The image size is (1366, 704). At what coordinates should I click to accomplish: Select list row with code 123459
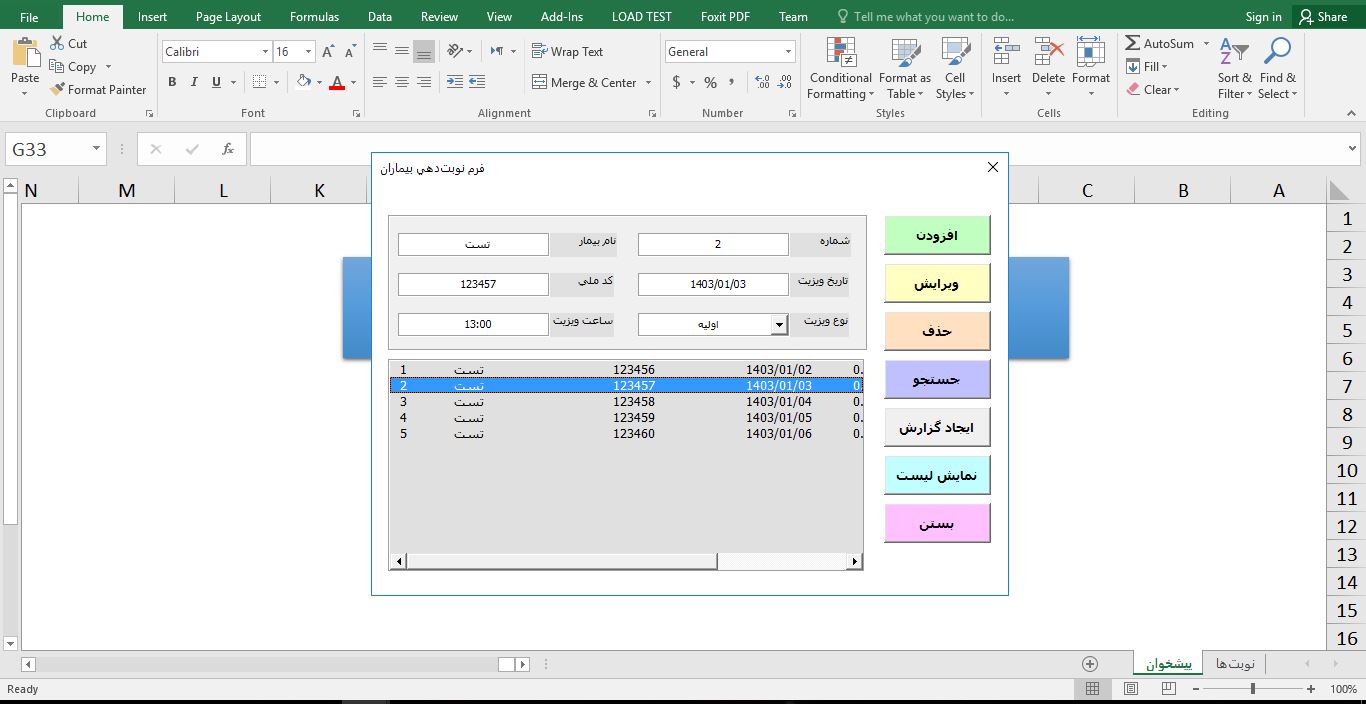(626, 418)
